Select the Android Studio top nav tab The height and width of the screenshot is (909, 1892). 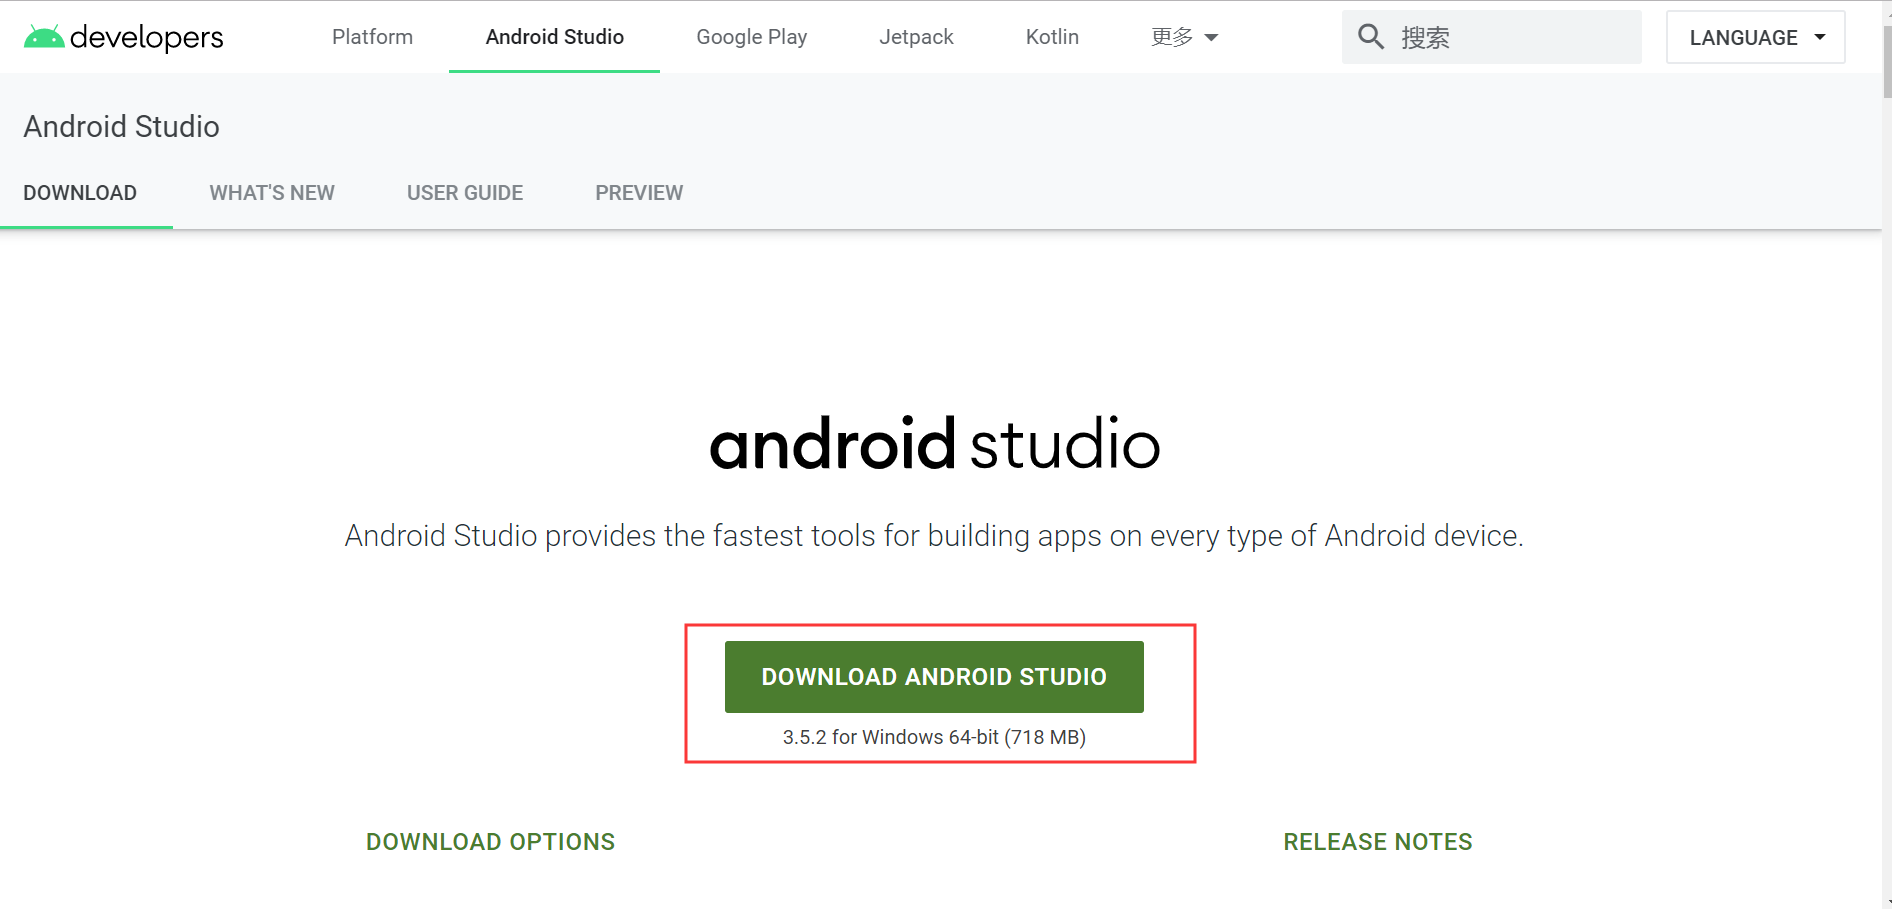coord(555,37)
